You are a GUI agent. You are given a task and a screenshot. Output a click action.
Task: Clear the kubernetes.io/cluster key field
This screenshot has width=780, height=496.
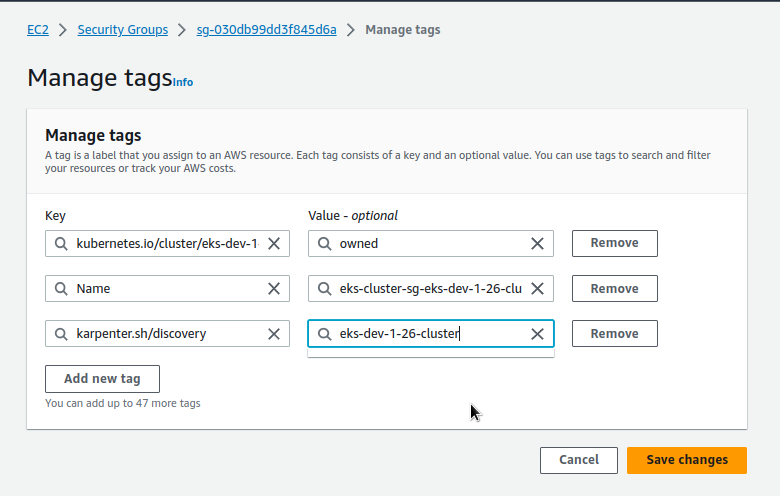point(274,244)
